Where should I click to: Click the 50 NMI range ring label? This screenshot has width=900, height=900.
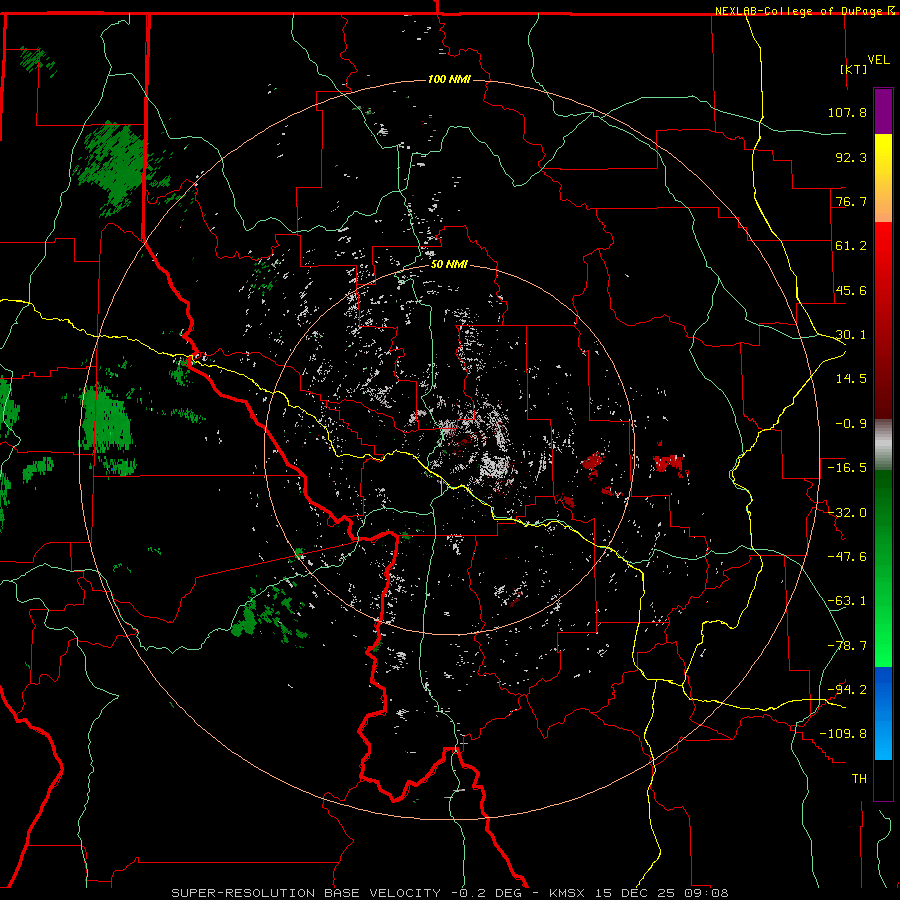[449, 264]
